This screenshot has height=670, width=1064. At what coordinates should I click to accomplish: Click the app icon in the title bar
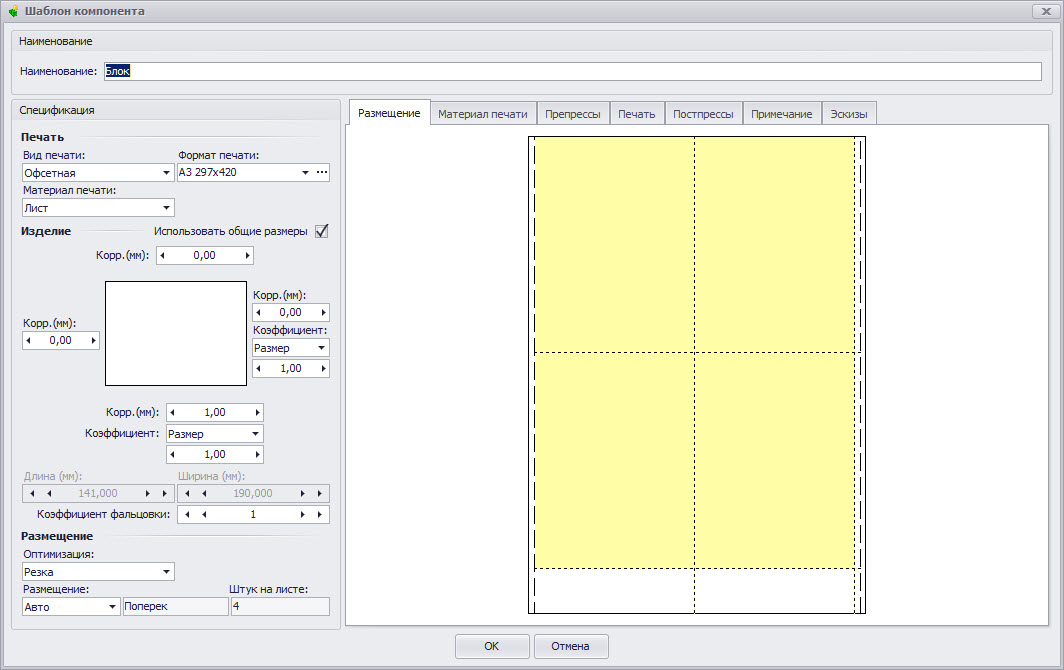point(14,11)
